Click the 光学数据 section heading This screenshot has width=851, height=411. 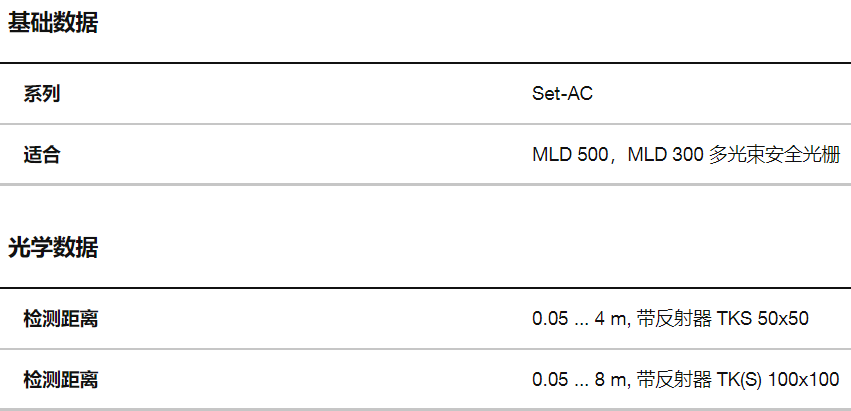click(x=53, y=248)
